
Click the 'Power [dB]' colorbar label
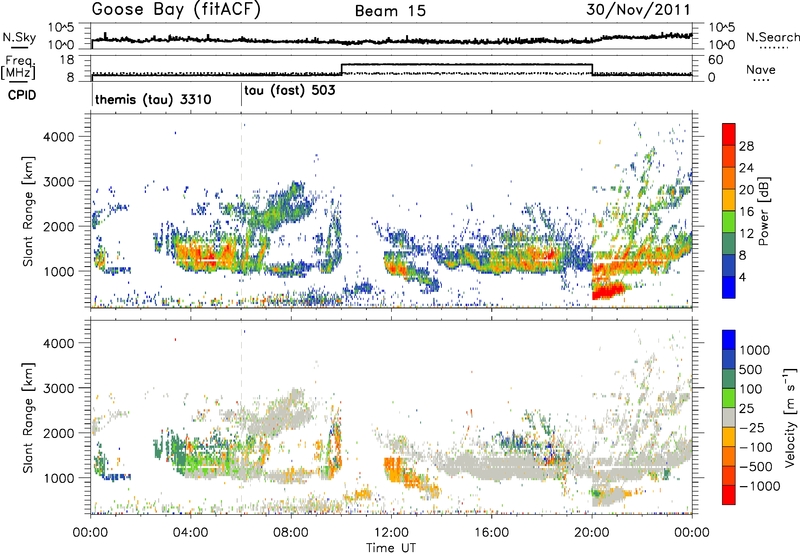coord(763,211)
